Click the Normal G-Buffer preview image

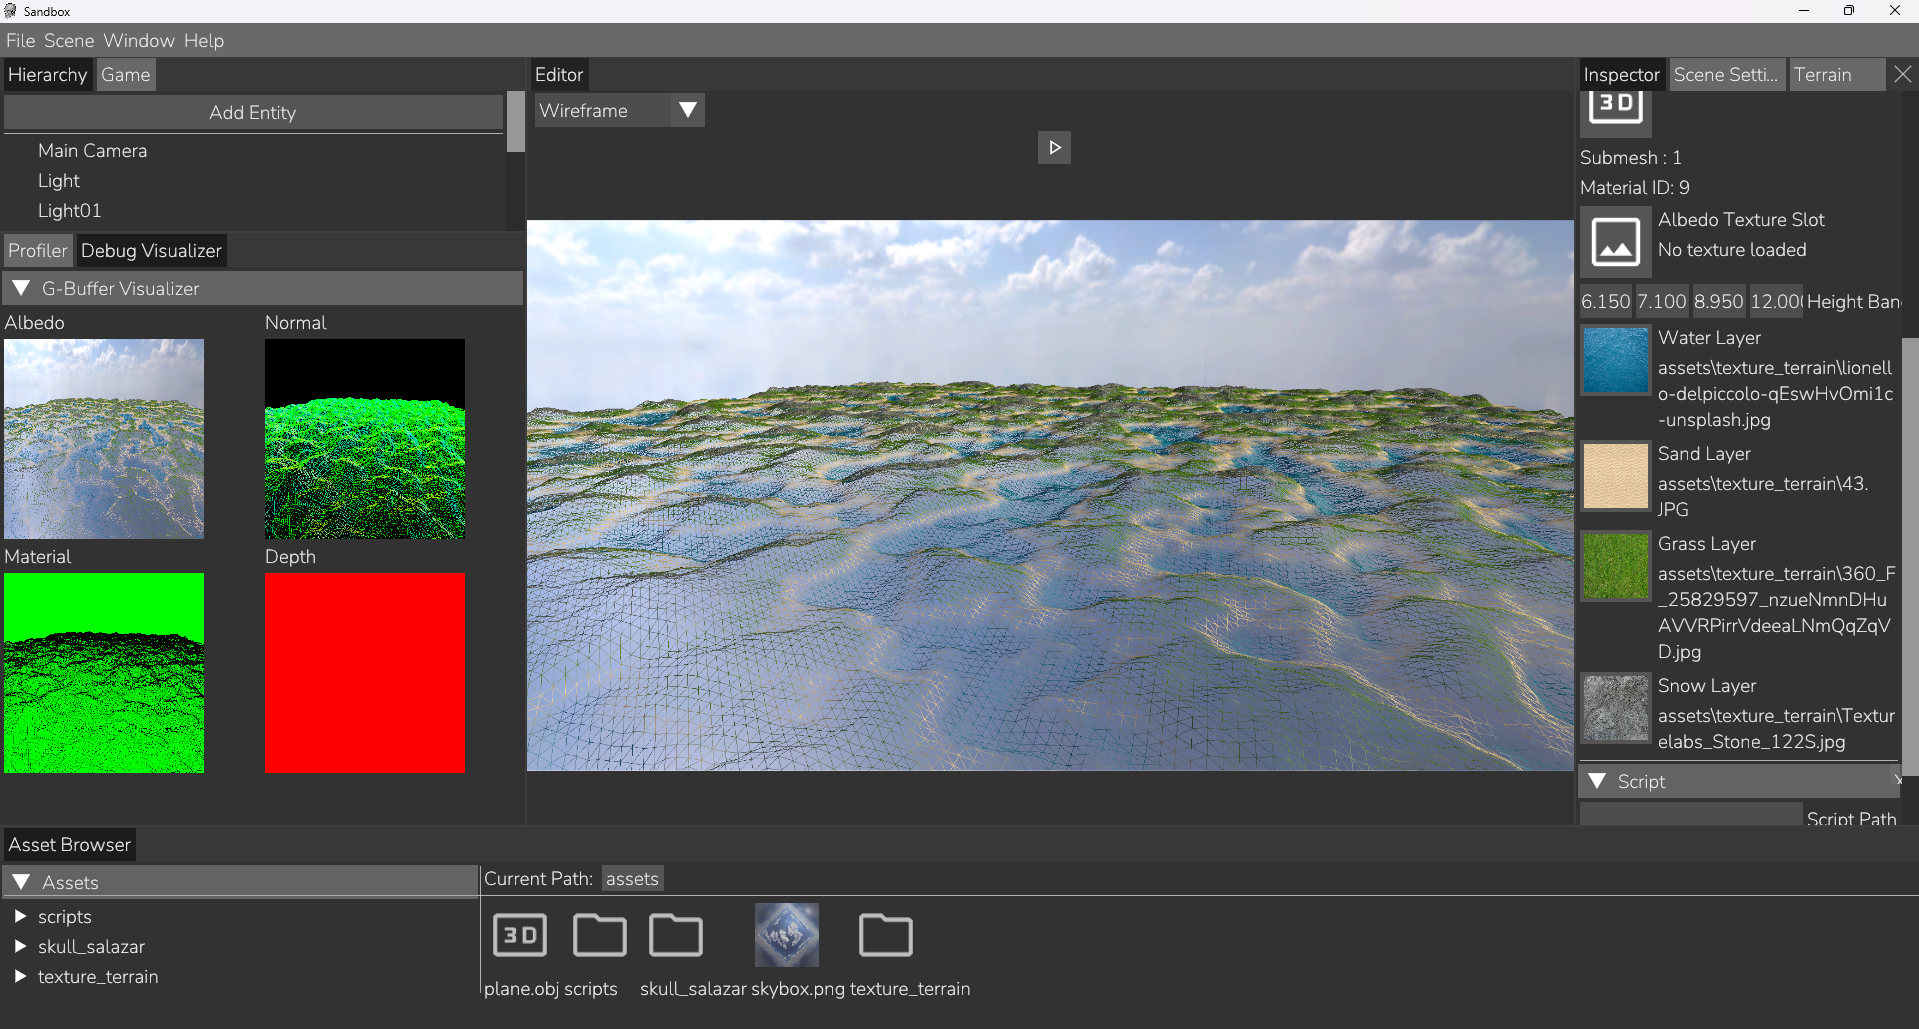(365, 439)
